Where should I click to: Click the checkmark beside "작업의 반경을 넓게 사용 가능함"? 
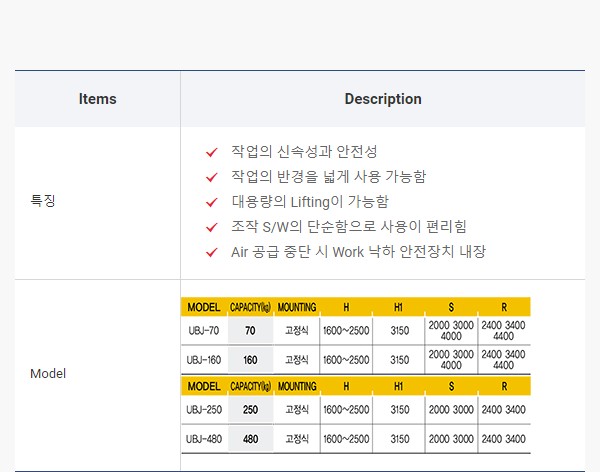211,177
